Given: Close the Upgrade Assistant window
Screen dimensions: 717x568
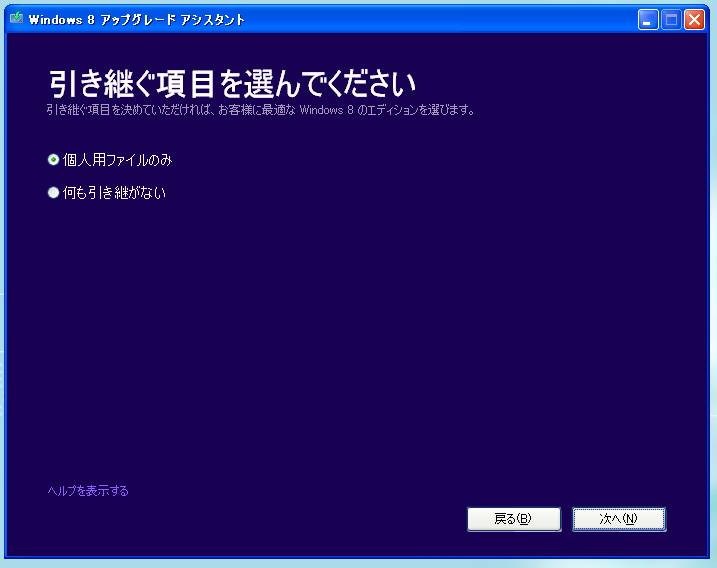Looking at the screenshot, I should [694, 20].
